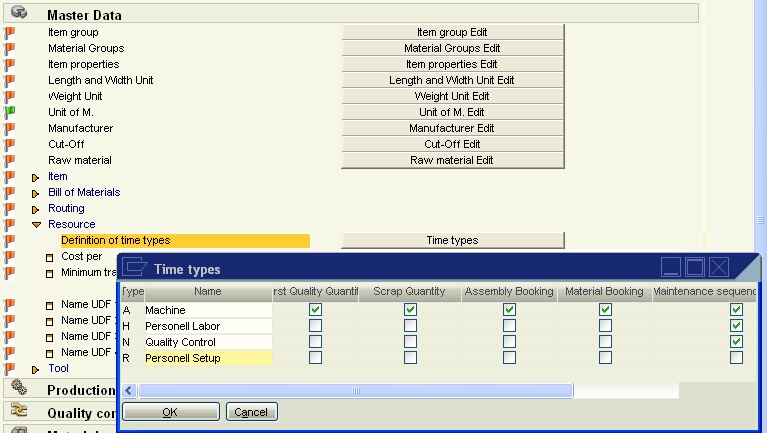
Task: Check Material Booking for Personell Setup row
Action: pyautogui.click(x=605, y=358)
